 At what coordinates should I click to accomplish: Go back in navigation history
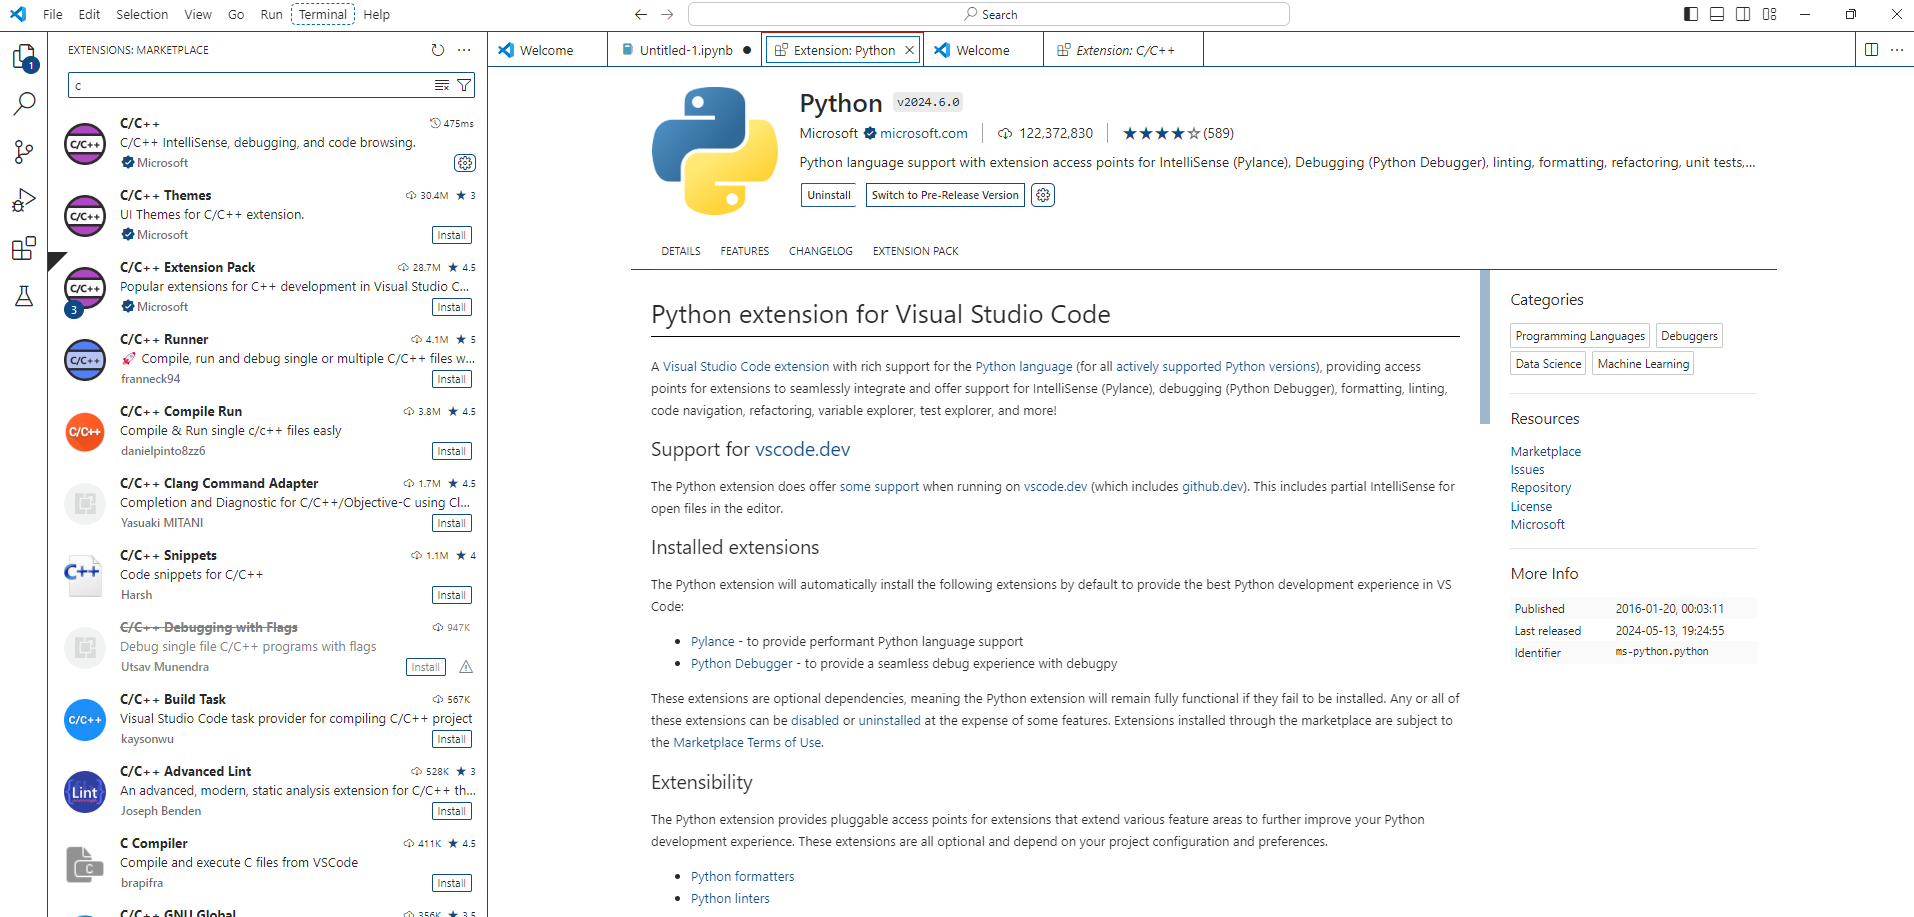click(x=641, y=14)
